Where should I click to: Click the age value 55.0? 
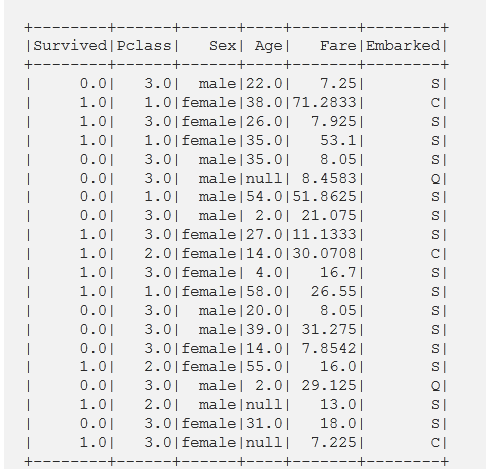click(x=264, y=366)
